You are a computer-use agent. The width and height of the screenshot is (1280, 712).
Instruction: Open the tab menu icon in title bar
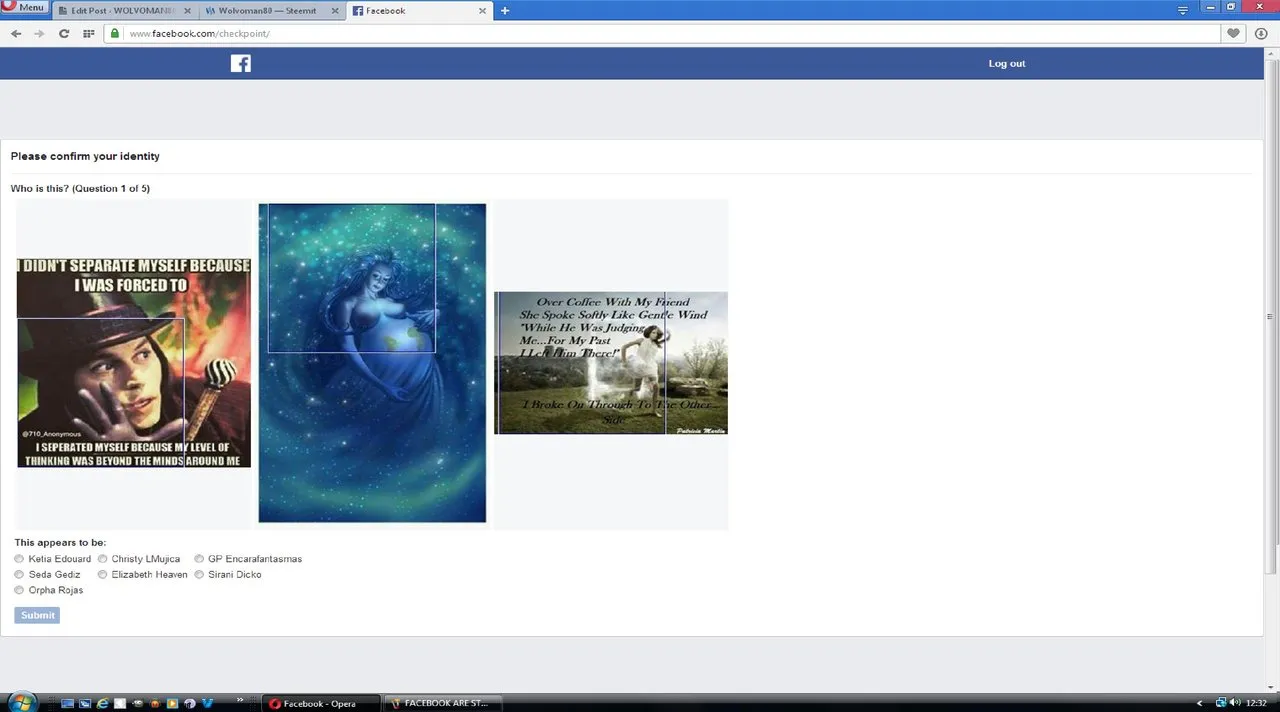(x=1183, y=10)
